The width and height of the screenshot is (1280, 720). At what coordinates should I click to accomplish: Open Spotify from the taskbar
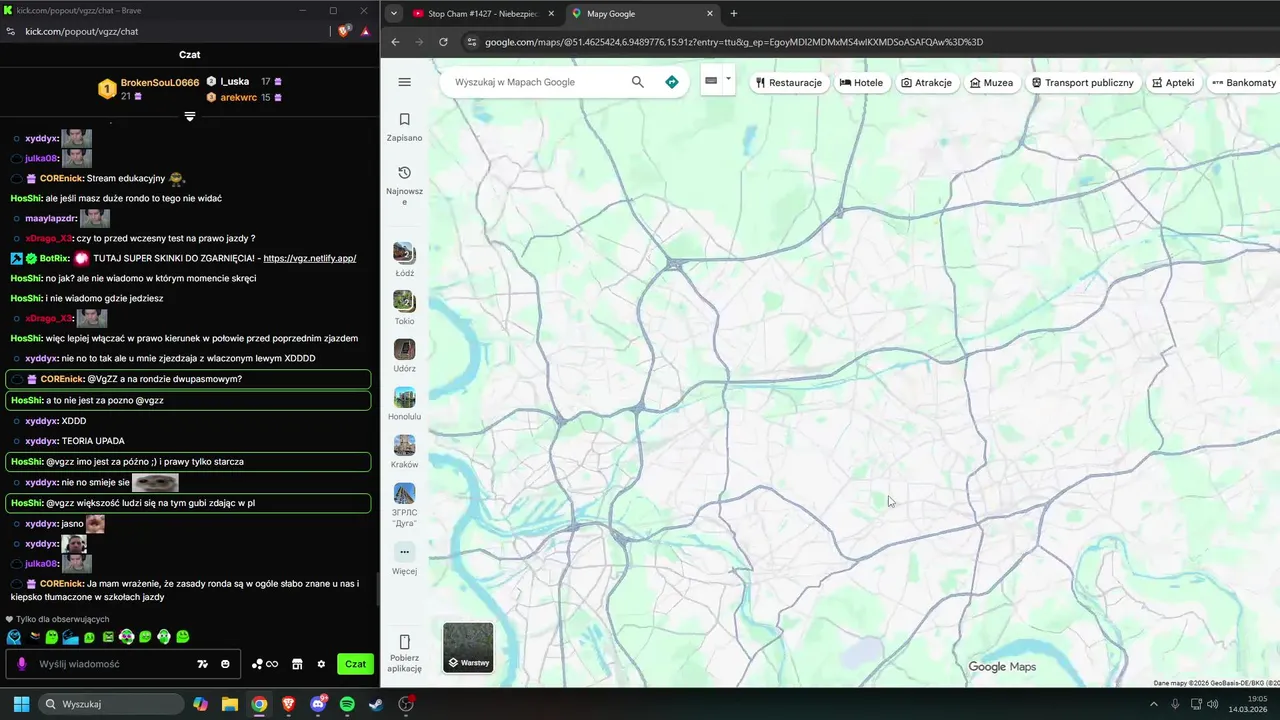[347, 704]
